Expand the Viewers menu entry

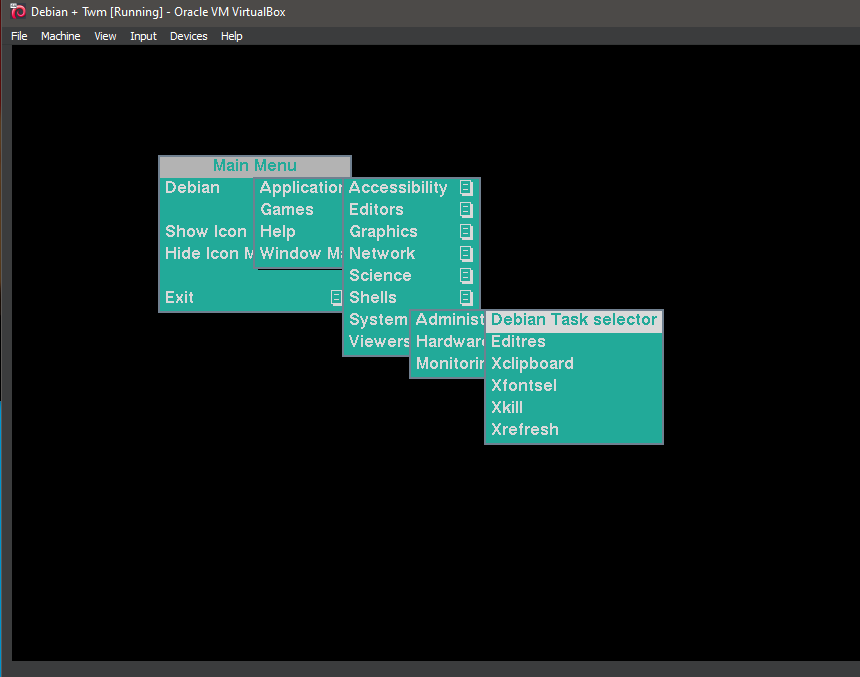click(378, 342)
